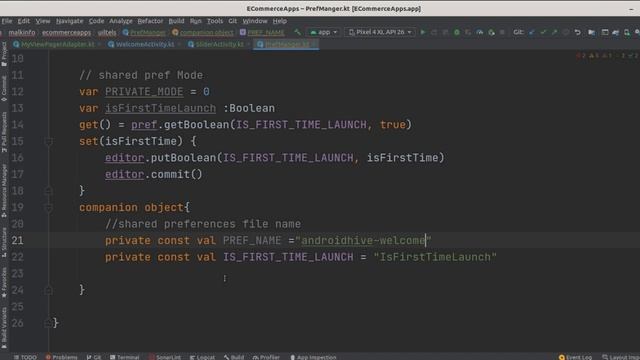Click the inspection warnings indicator in editor corner

pyautogui.click(x=607, y=56)
